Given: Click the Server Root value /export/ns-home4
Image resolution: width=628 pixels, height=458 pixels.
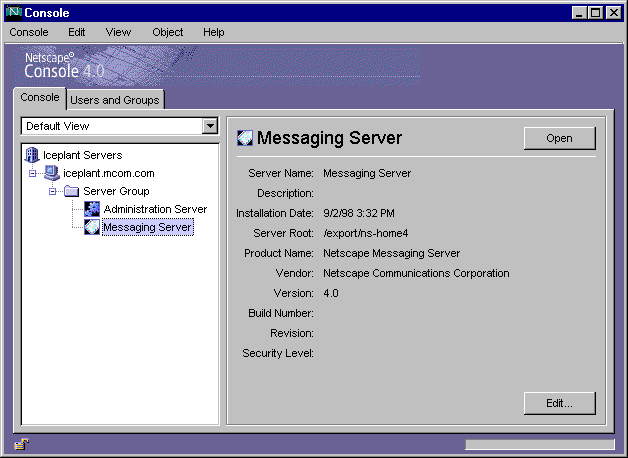Looking at the screenshot, I should (x=366, y=233).
